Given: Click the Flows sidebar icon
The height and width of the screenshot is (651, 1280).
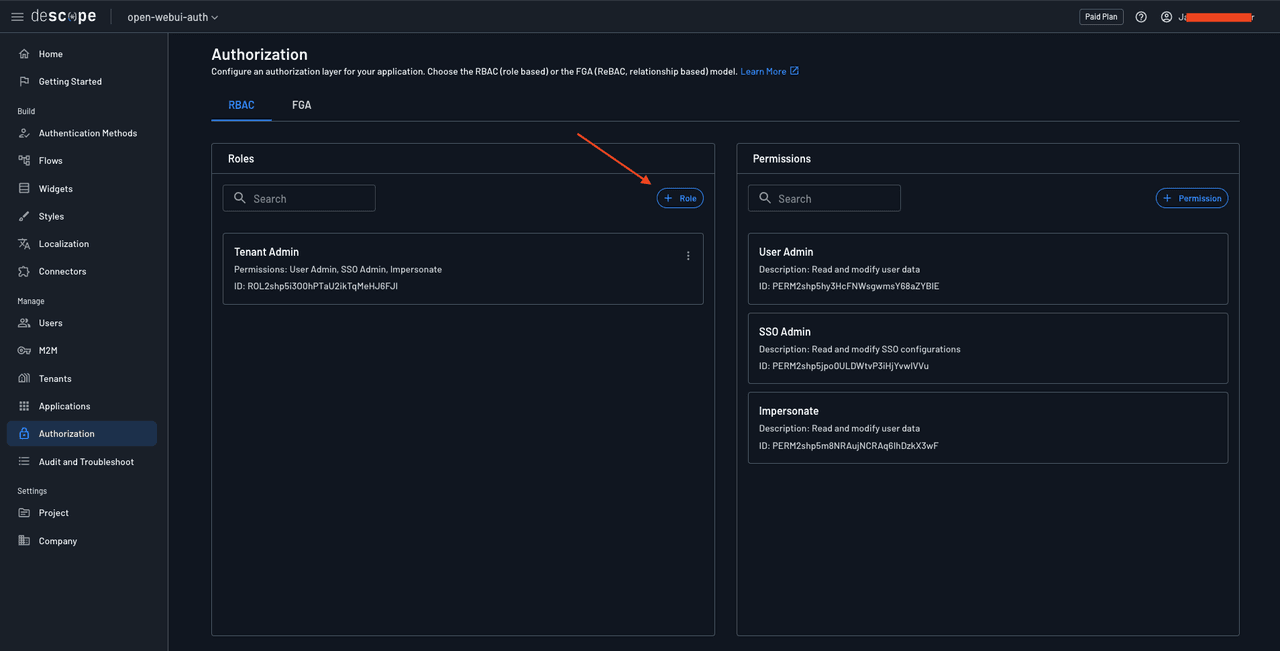Looking at the screenshot, I should point(24,160).
